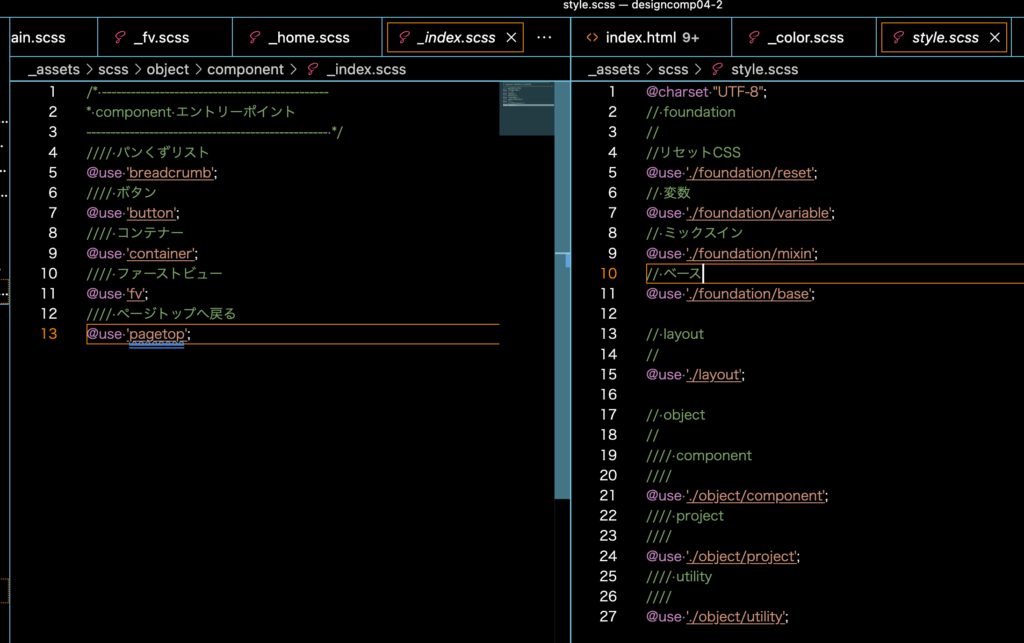Follow the './object/utility' import link
1024x643 pixels.
click(x=736, y=616)
